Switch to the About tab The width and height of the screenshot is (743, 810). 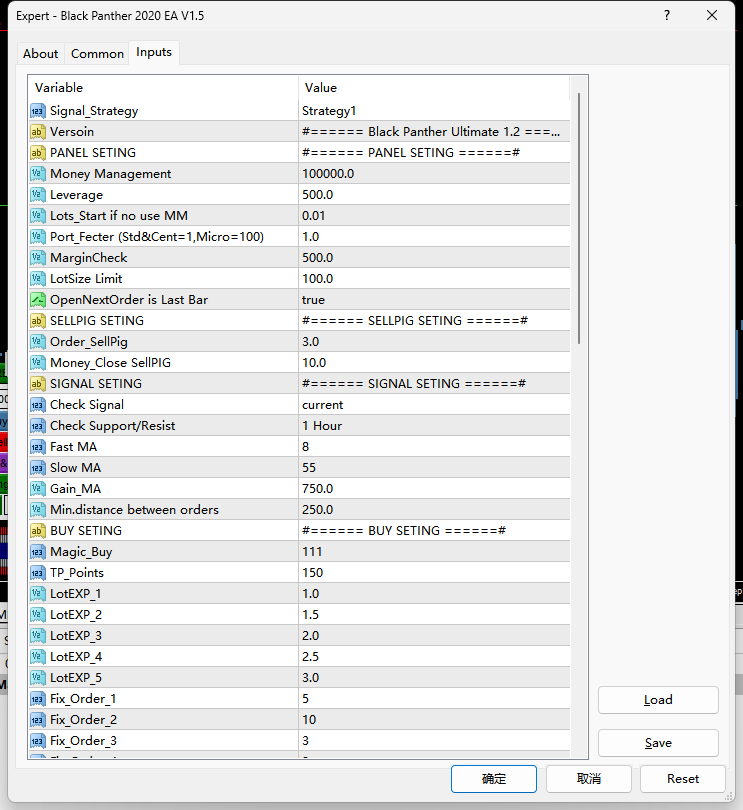pos(40,54)
